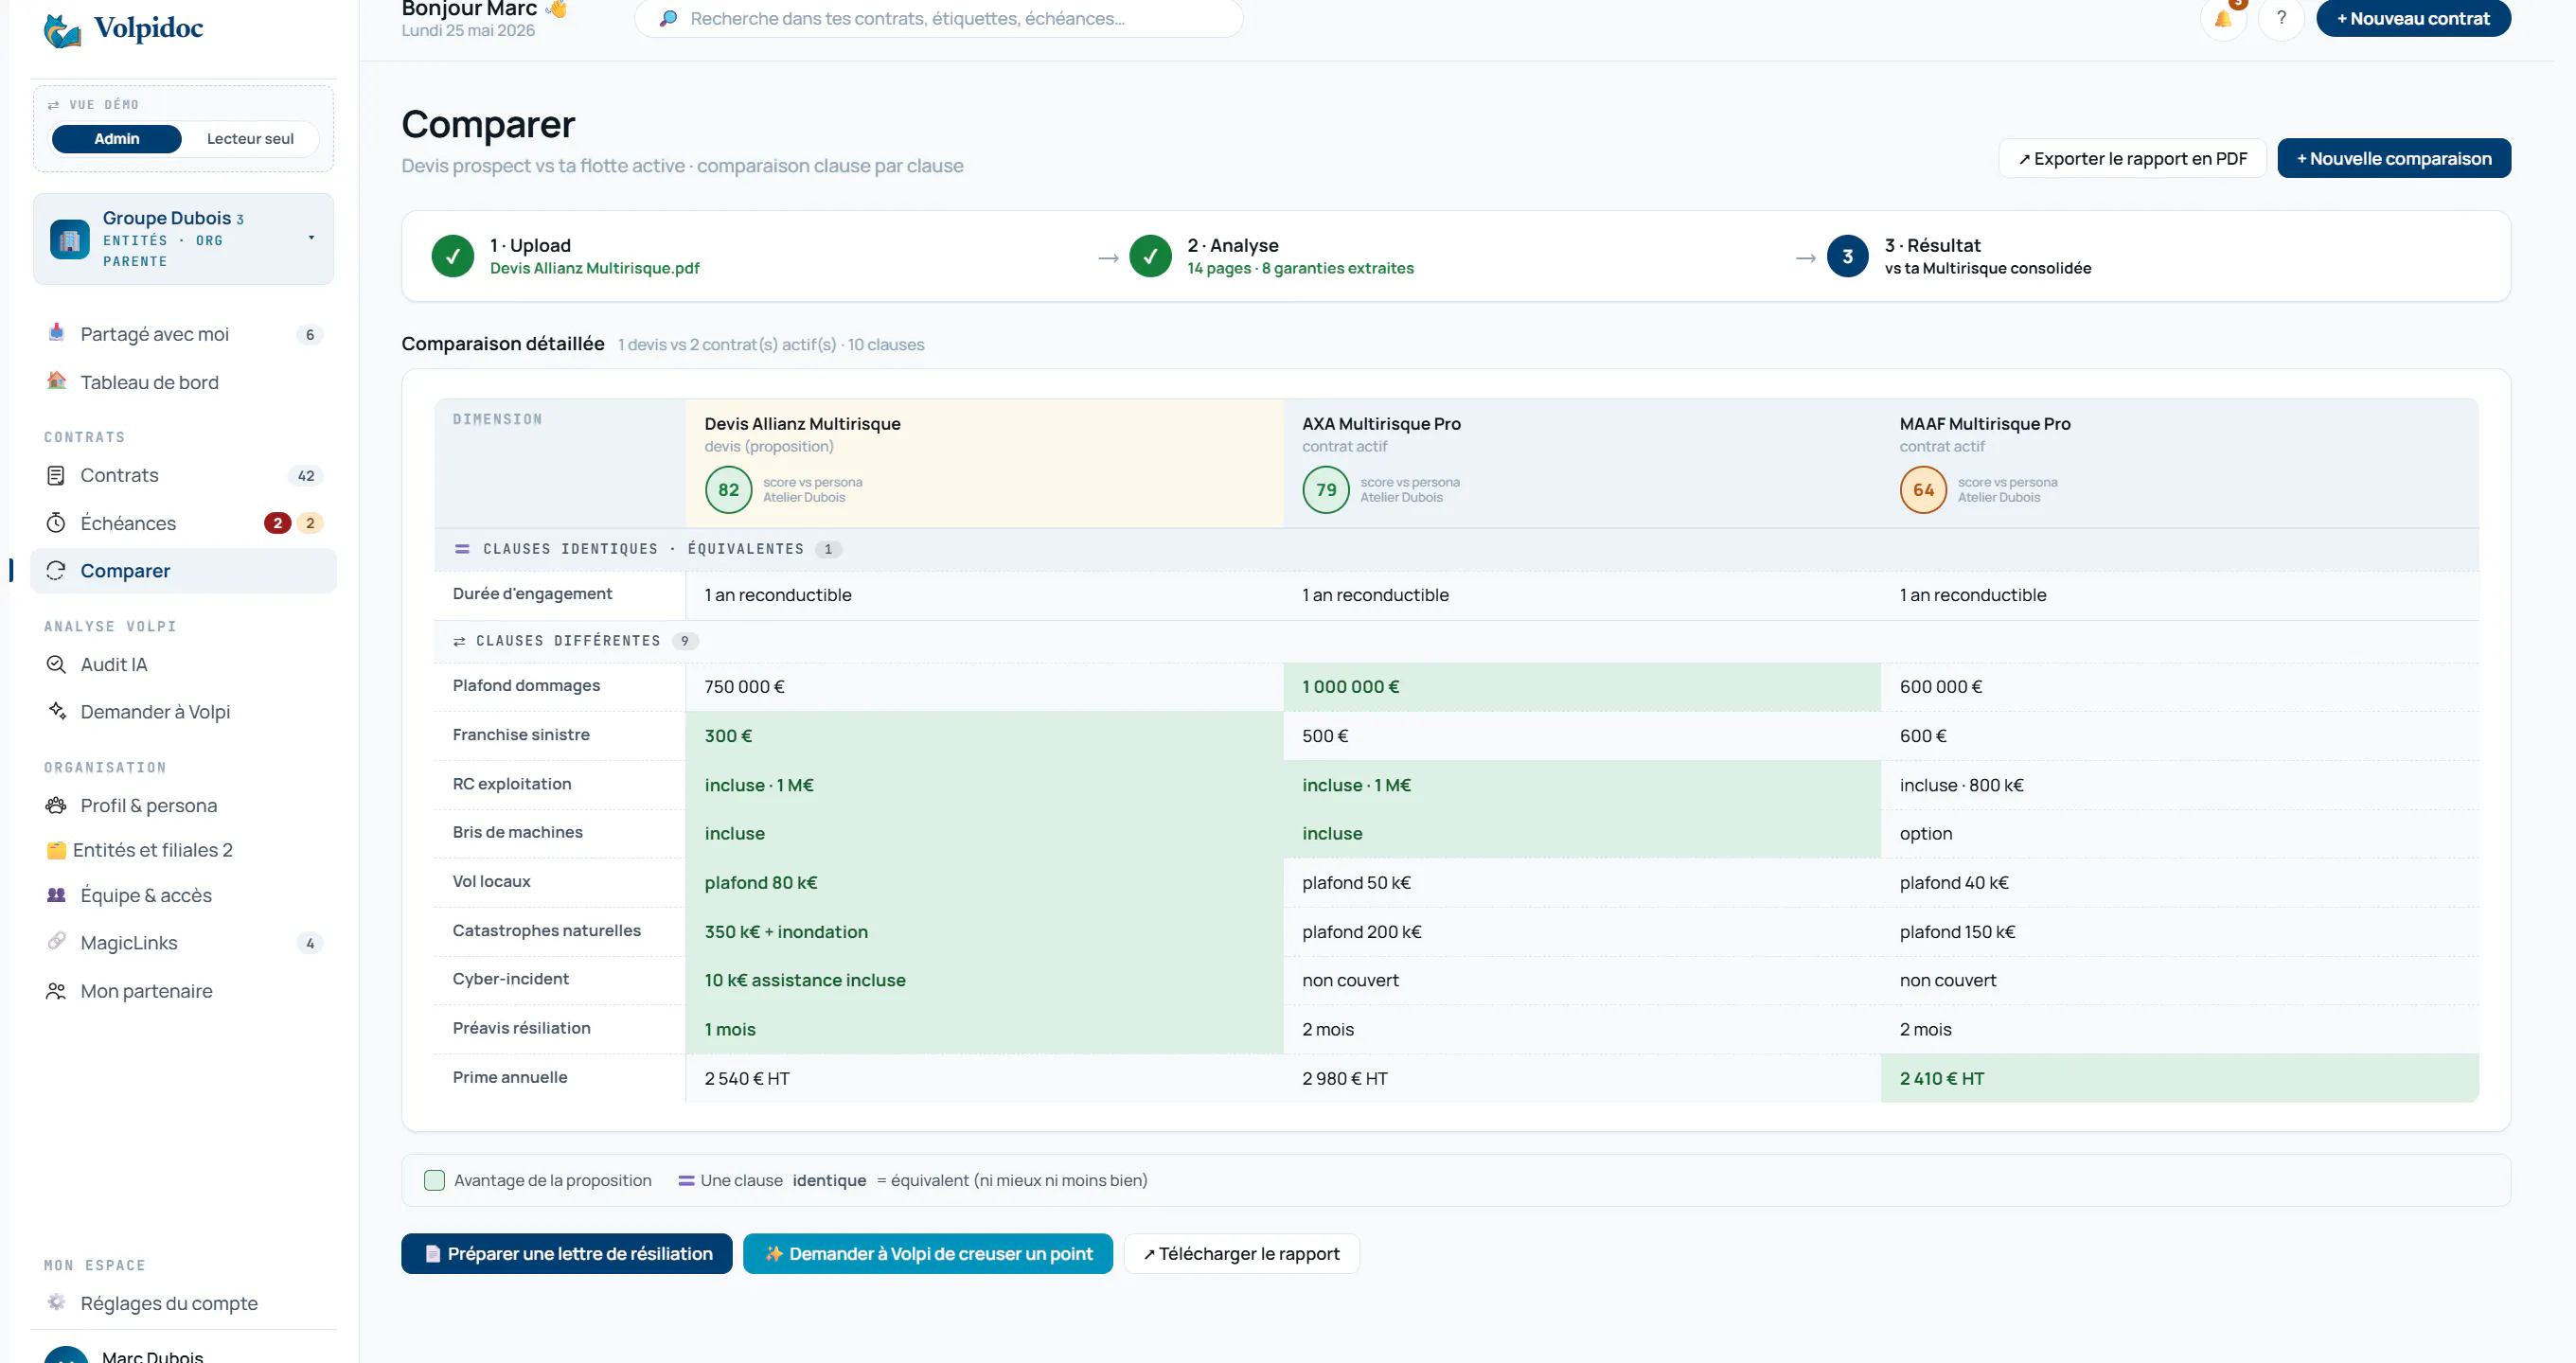Click the Upload step green checkmark

[453, 256]
